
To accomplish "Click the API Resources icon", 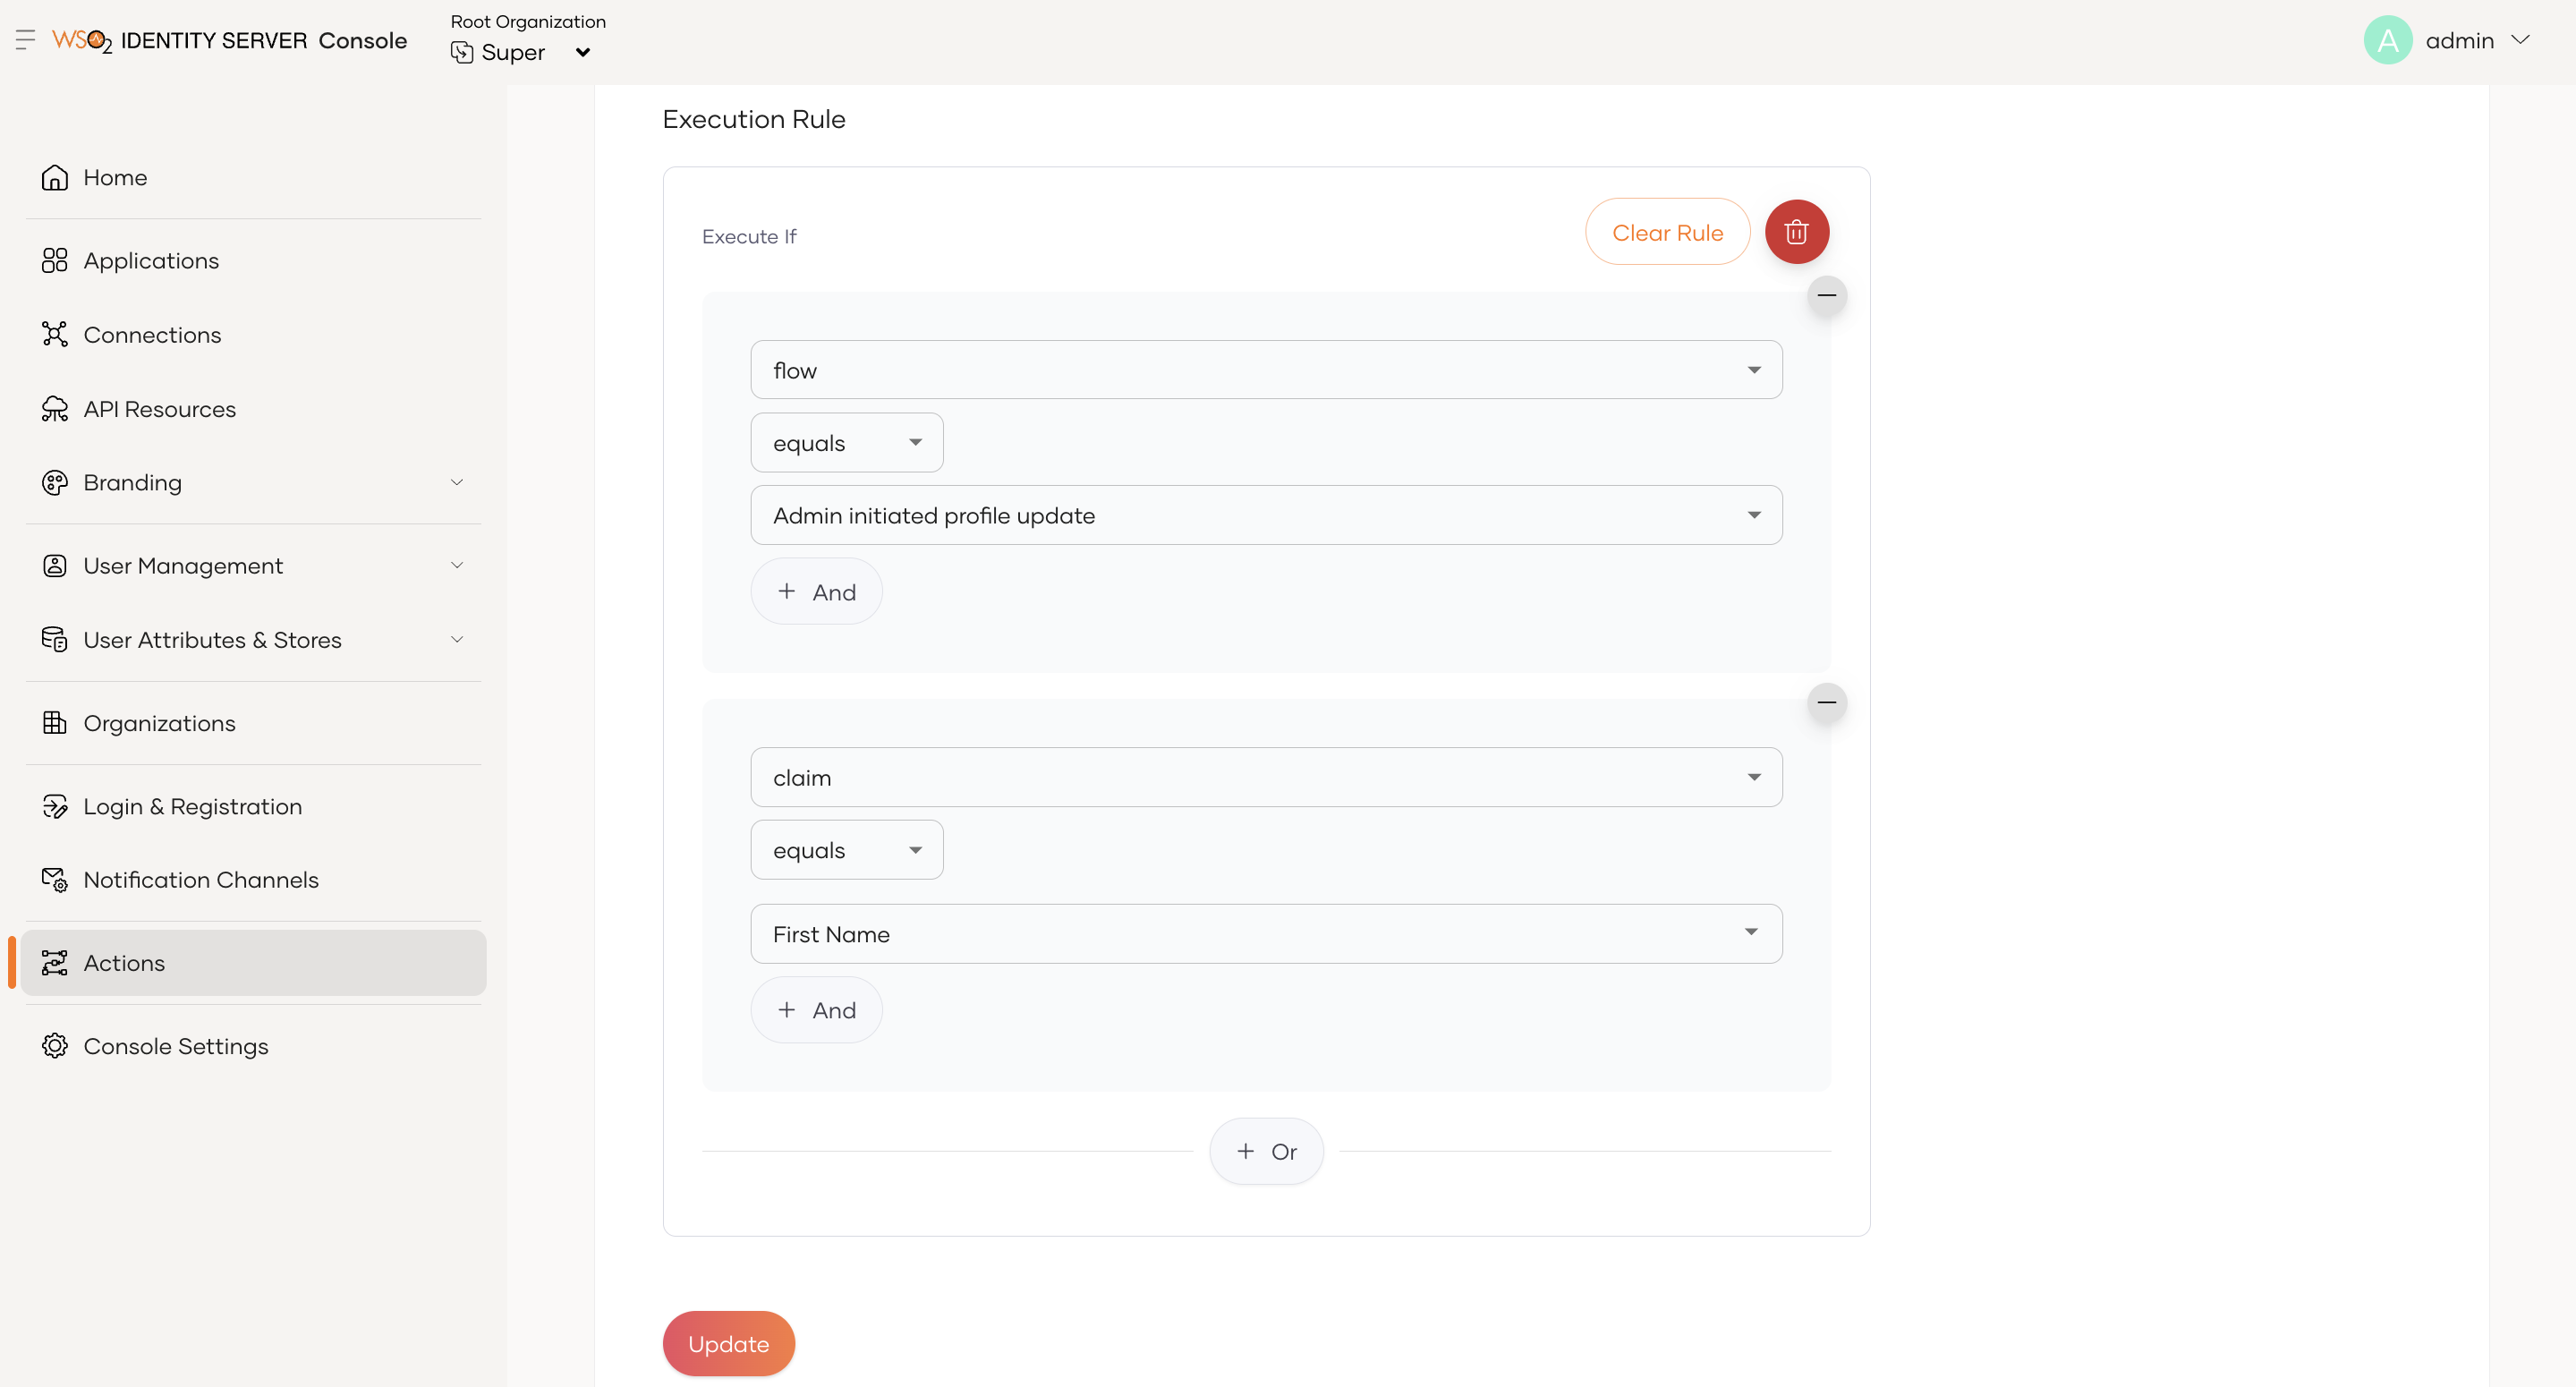I will [x=55, y=409].
